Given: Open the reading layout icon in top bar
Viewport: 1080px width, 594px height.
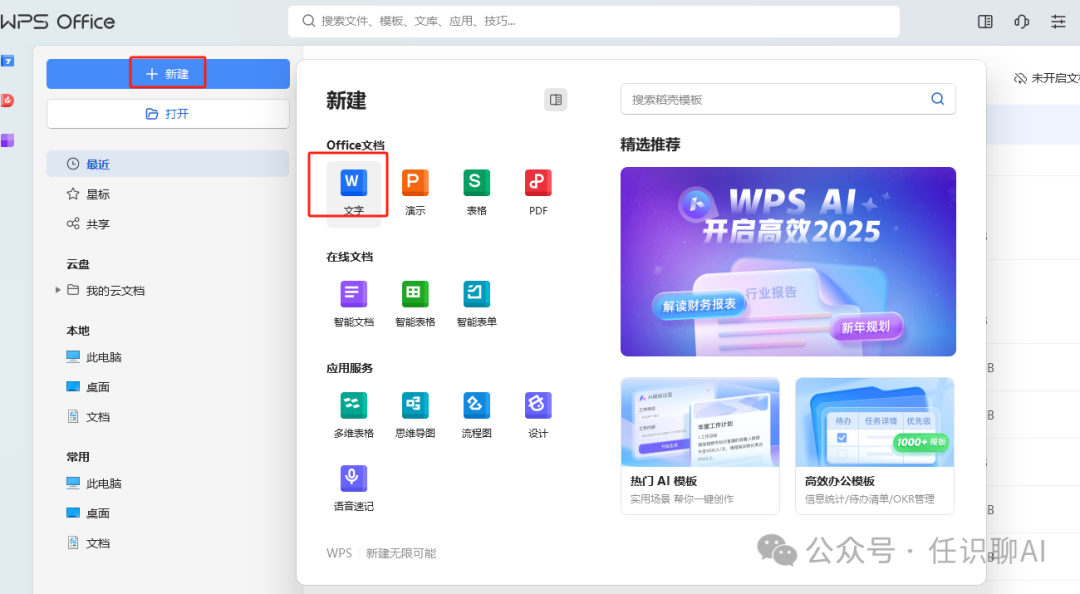Looking at the screenshot, I should pos(985,21).
